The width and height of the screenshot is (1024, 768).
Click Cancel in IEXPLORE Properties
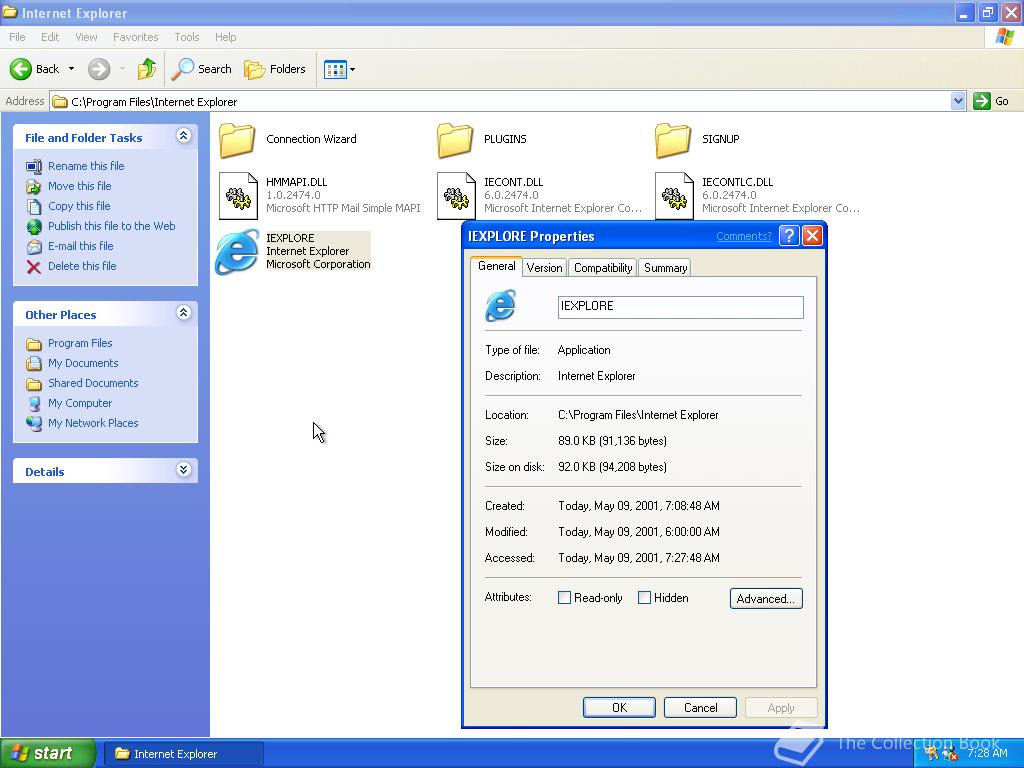(x=700, y=707)
